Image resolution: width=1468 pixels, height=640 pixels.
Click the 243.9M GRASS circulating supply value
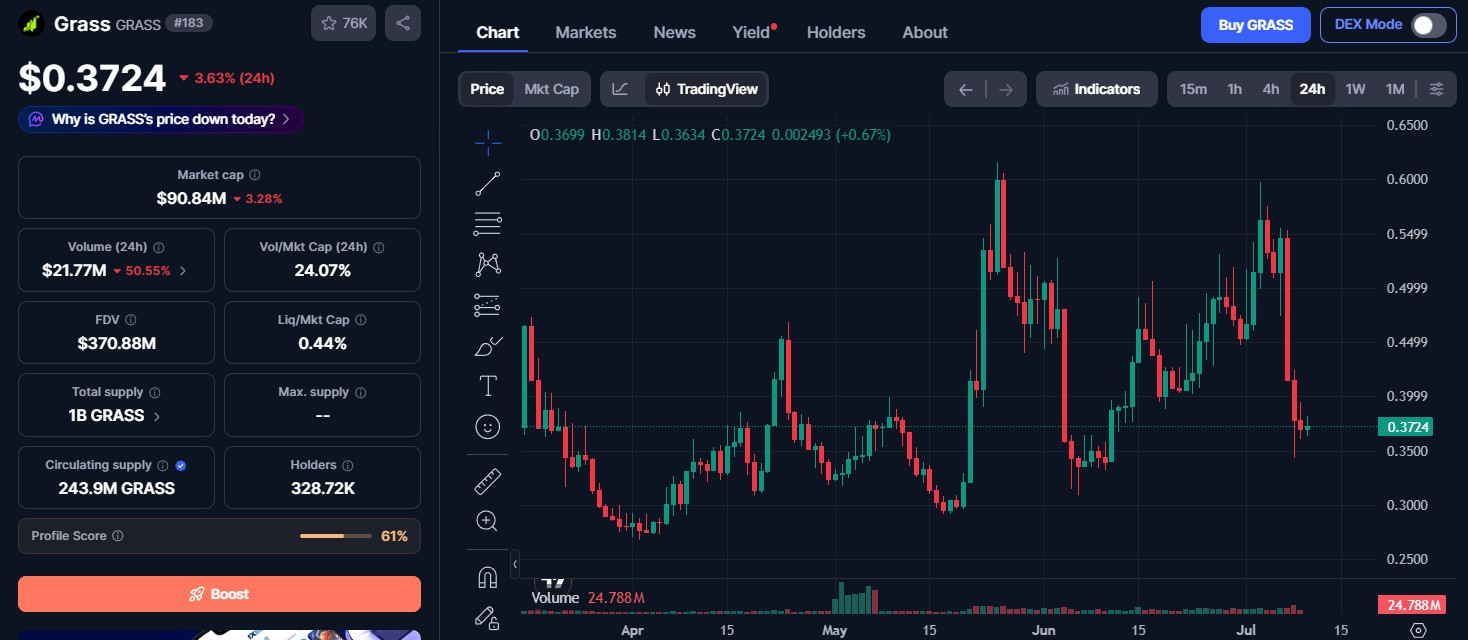pos(117,488)
